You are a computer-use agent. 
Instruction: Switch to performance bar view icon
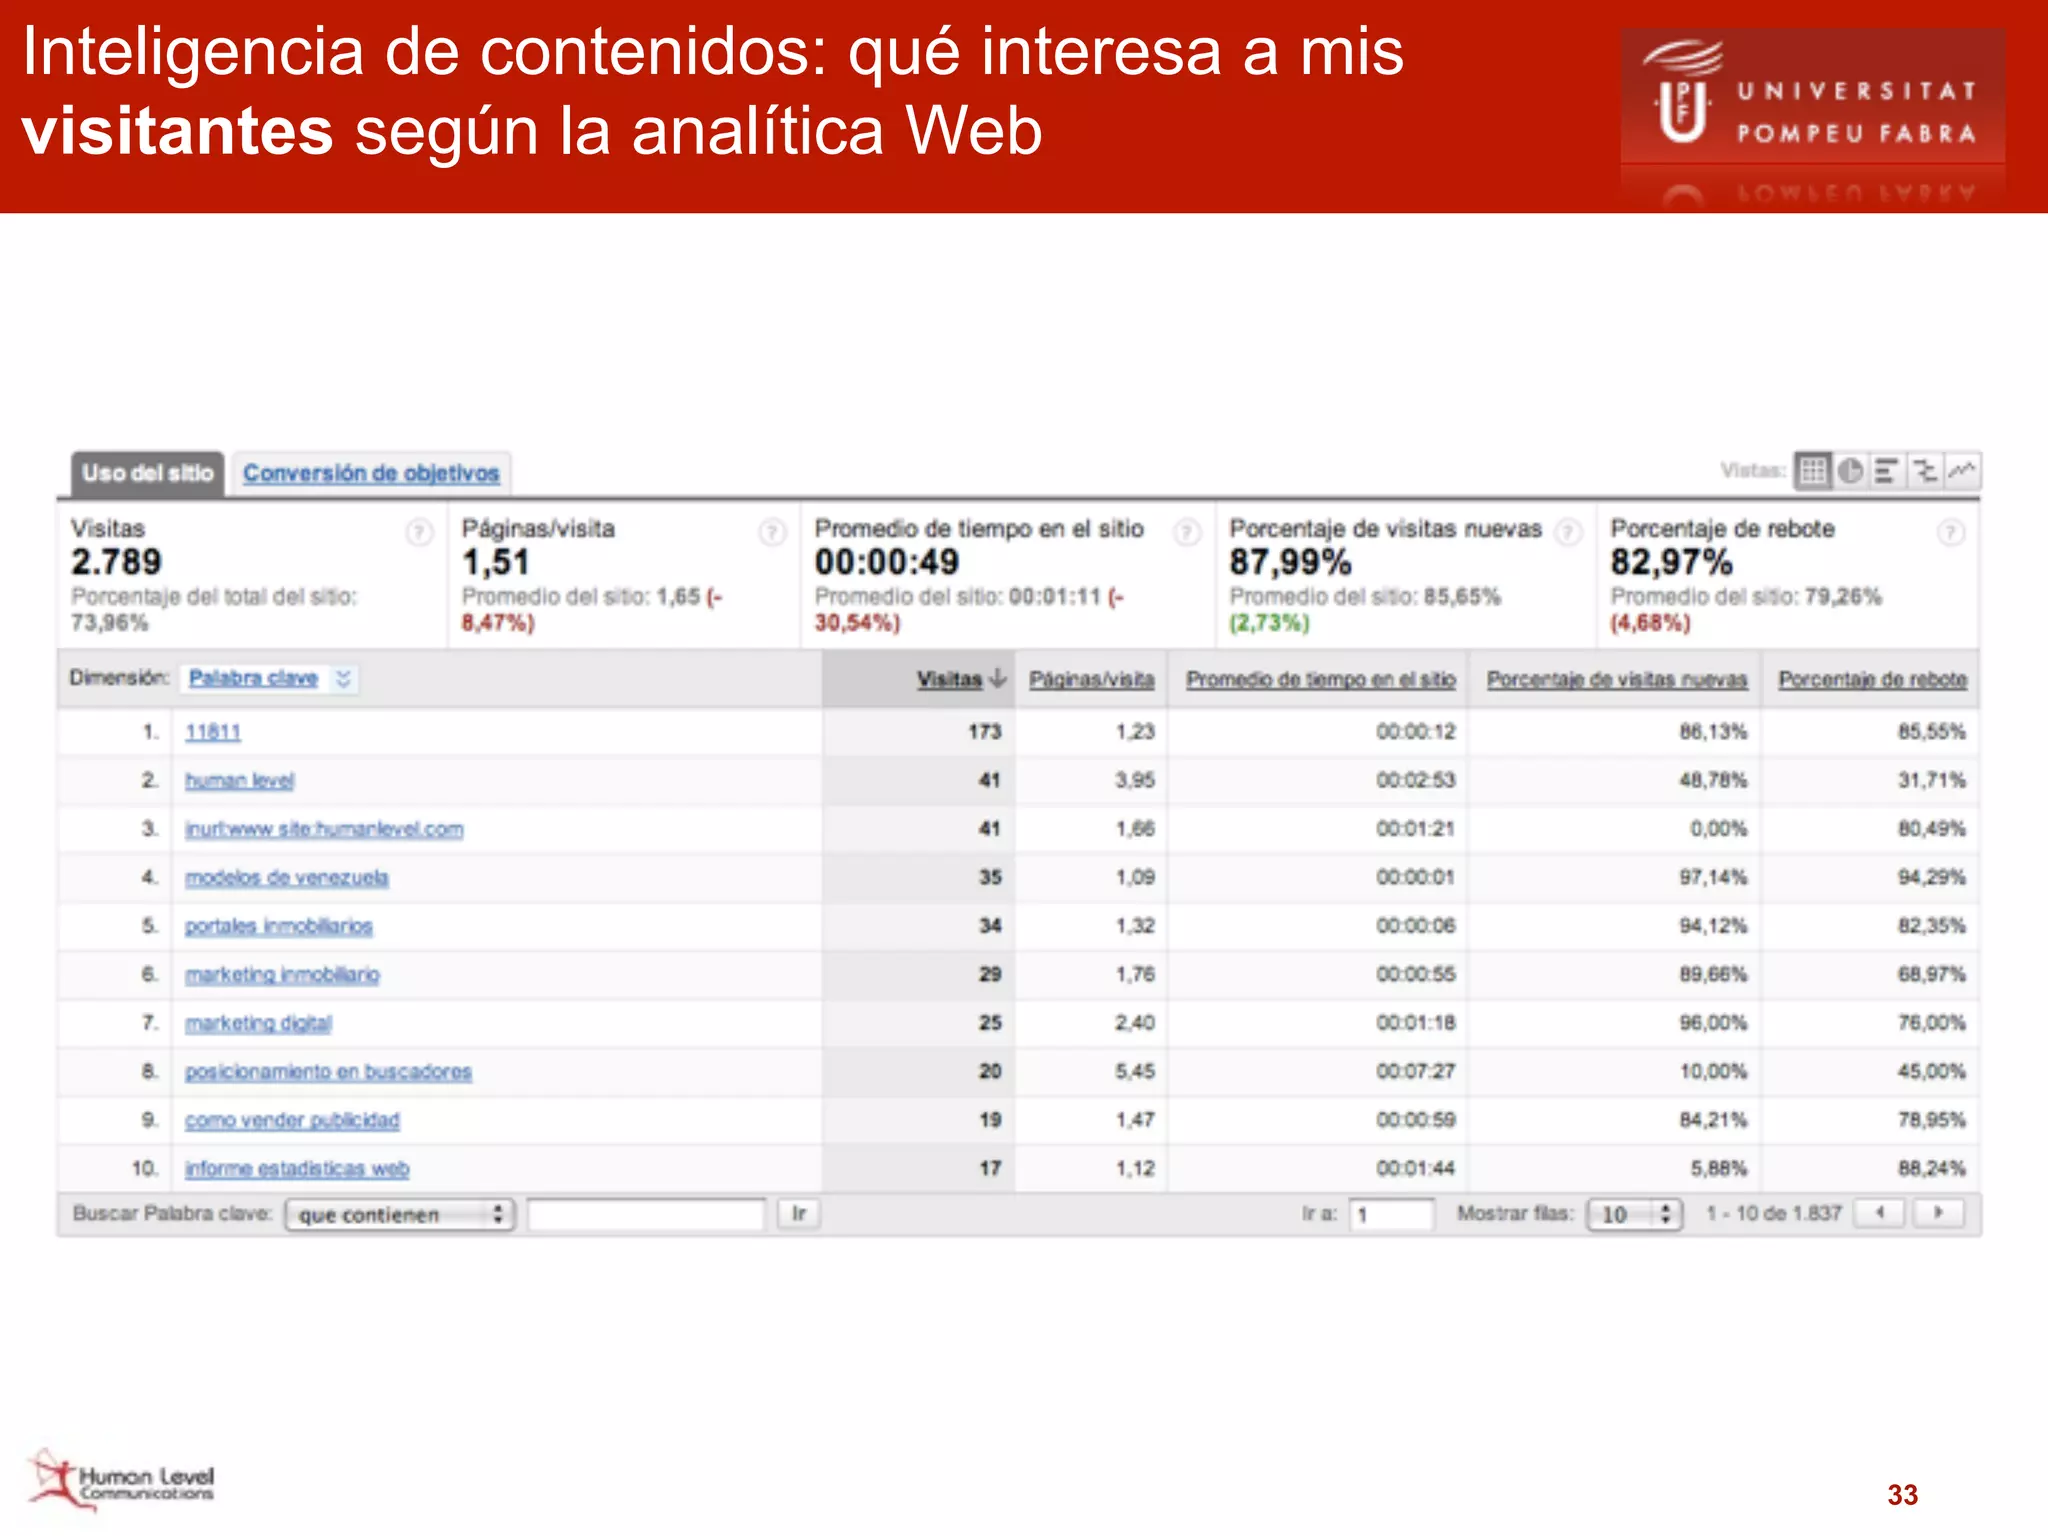click(x=1886, y=471)
